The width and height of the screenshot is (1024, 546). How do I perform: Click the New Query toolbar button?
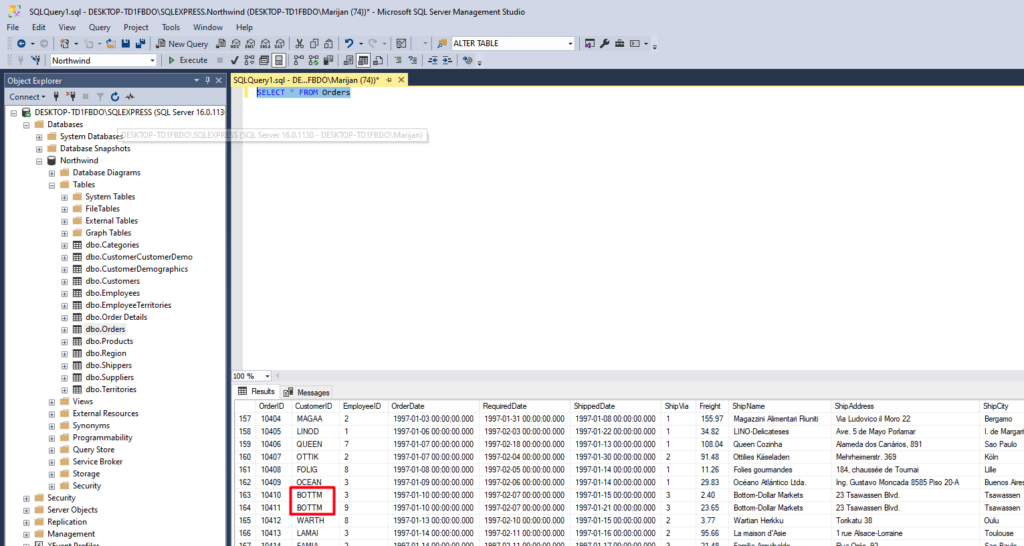point(182,44)
